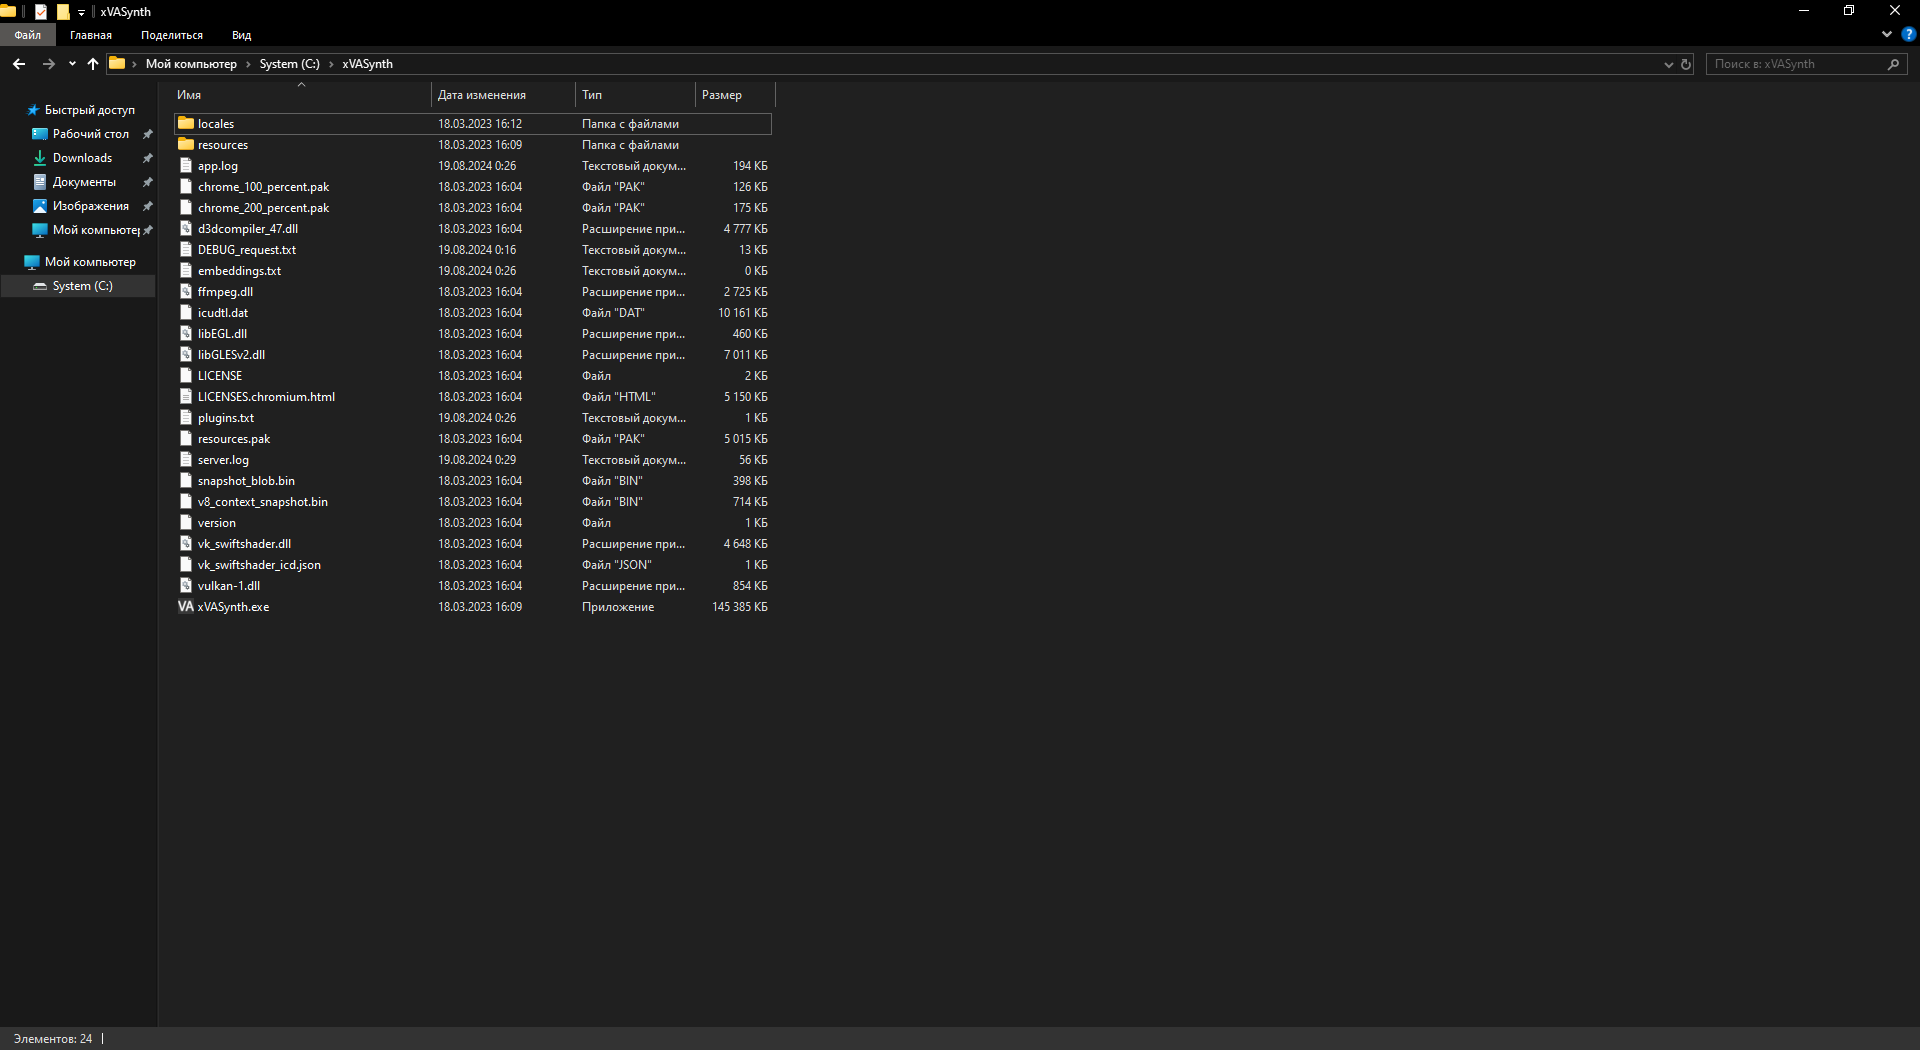Open the Файл menu tab
Viewport: 1920px width, 1050px height.
tap(28, 35)
